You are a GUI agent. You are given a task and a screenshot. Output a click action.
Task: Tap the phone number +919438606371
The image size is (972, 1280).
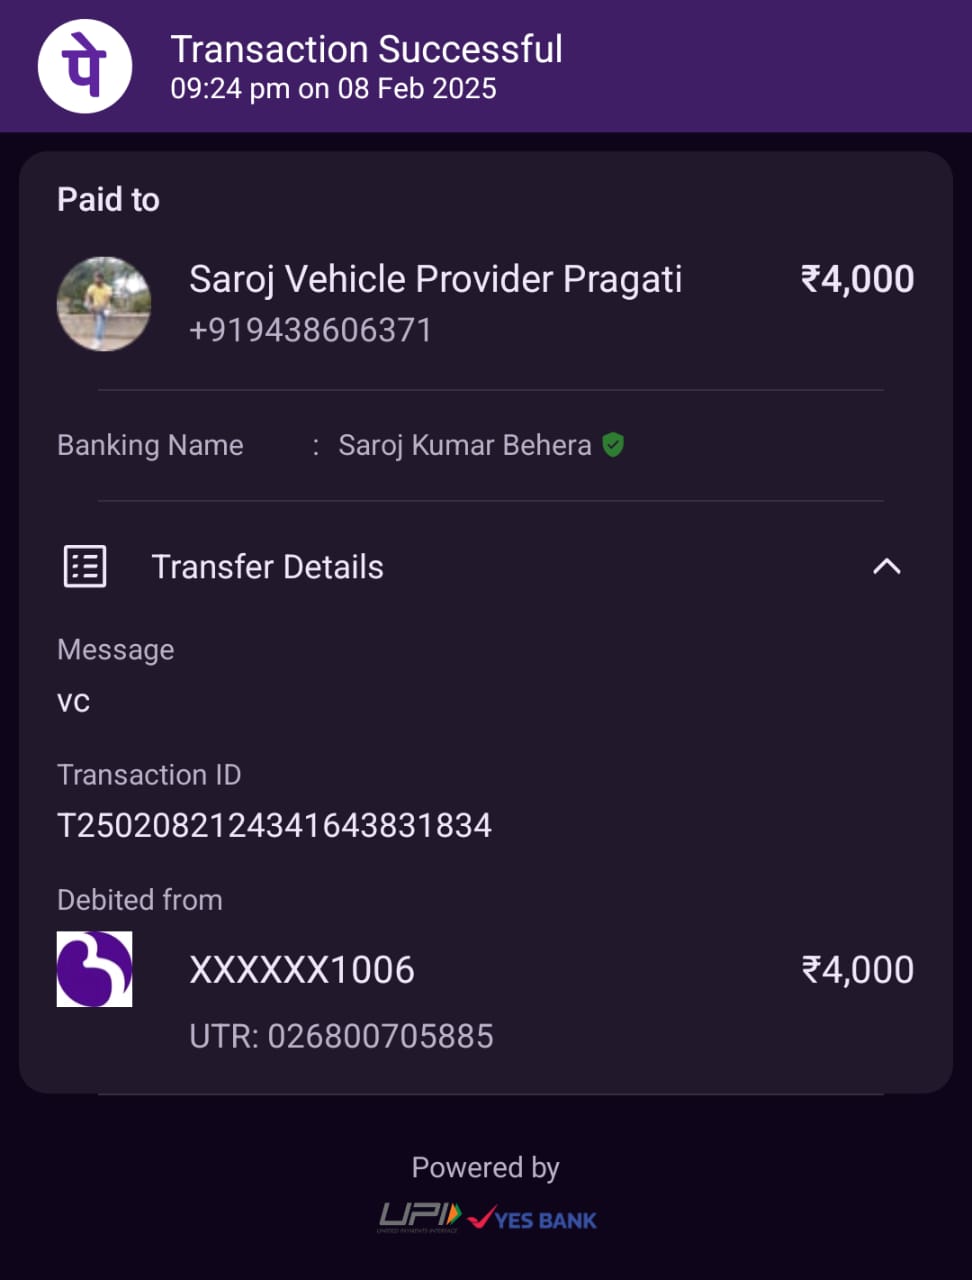(310, 330)
